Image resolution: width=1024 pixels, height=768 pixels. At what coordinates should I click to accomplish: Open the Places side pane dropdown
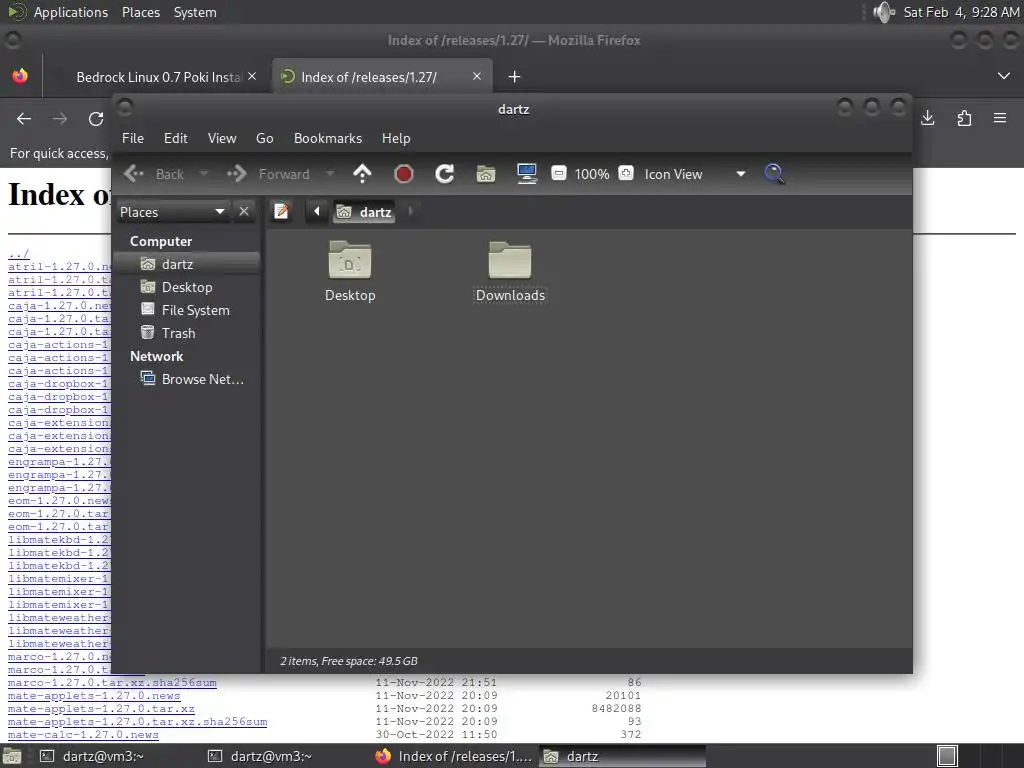point(172,212)
